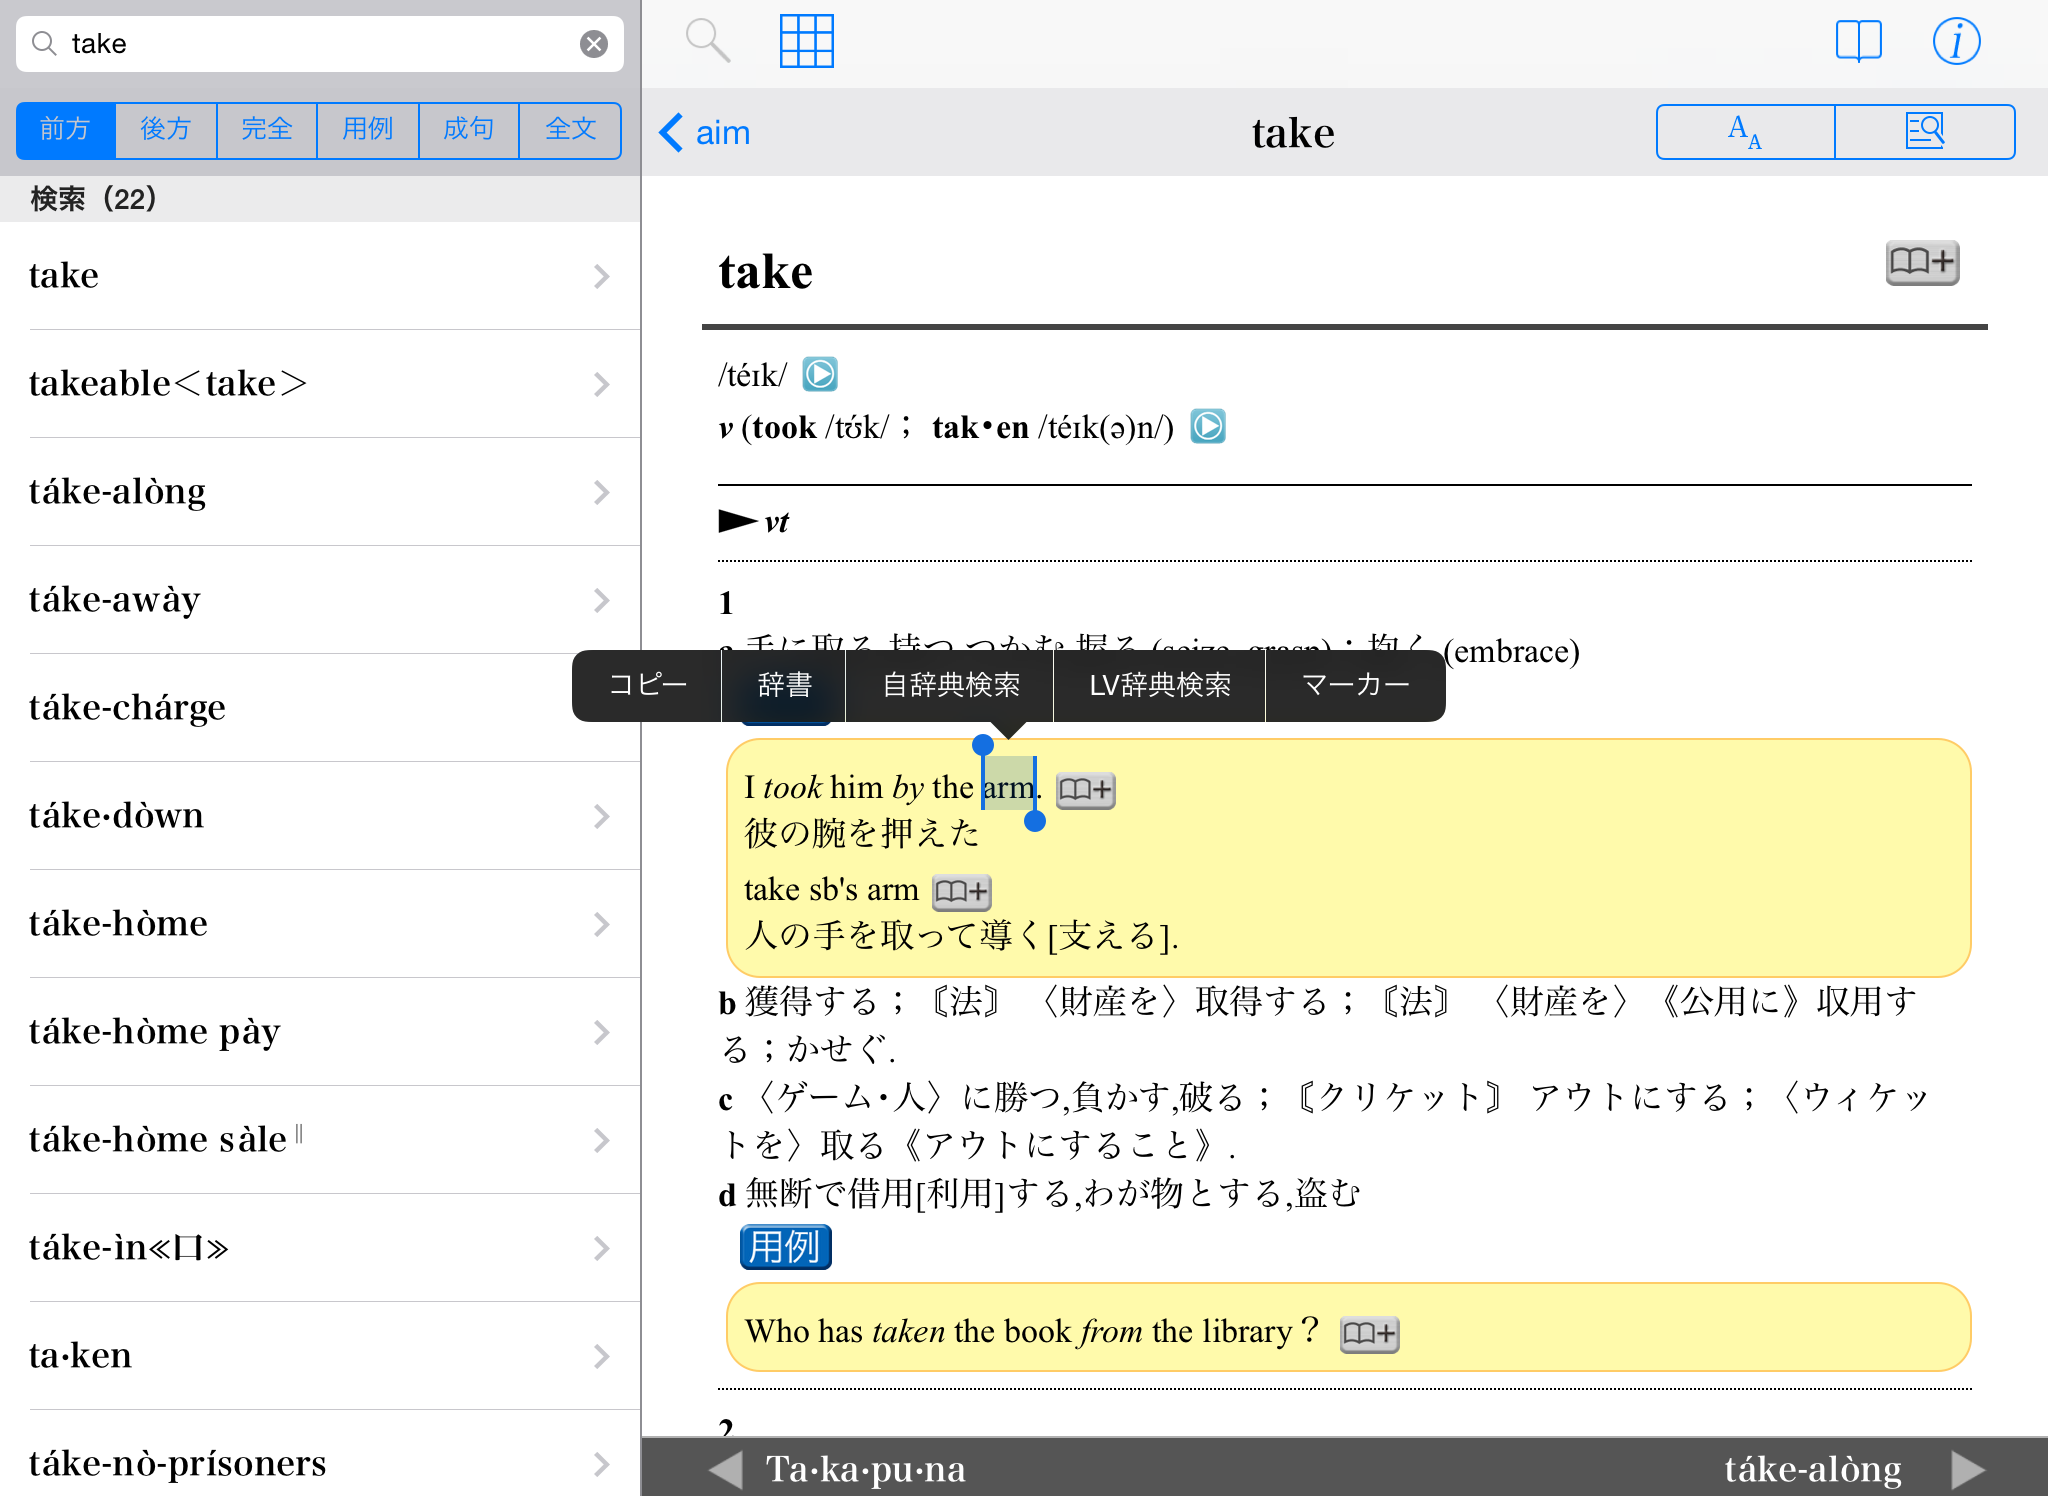
Task: Add 'take sb's arm' example to wordbook
Action: pyautogui.click(x=960, y=891)
